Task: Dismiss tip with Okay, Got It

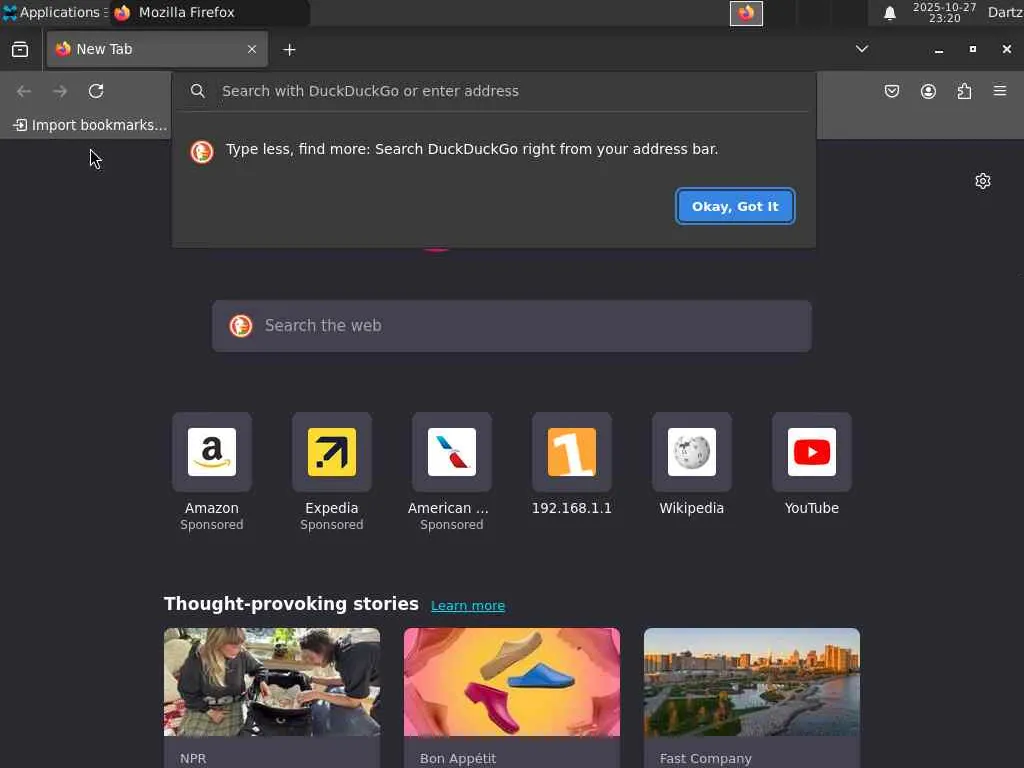Action: pos(735,206)
